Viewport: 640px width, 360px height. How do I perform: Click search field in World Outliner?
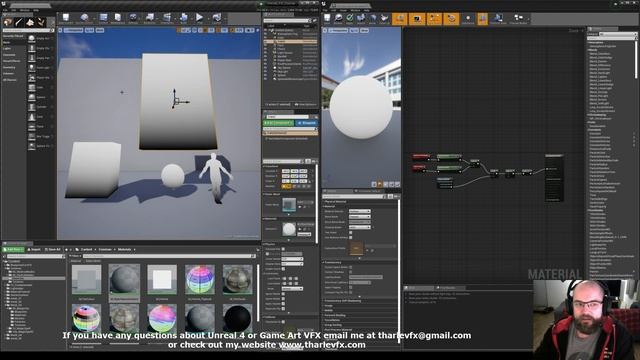(x=287, y=20)
